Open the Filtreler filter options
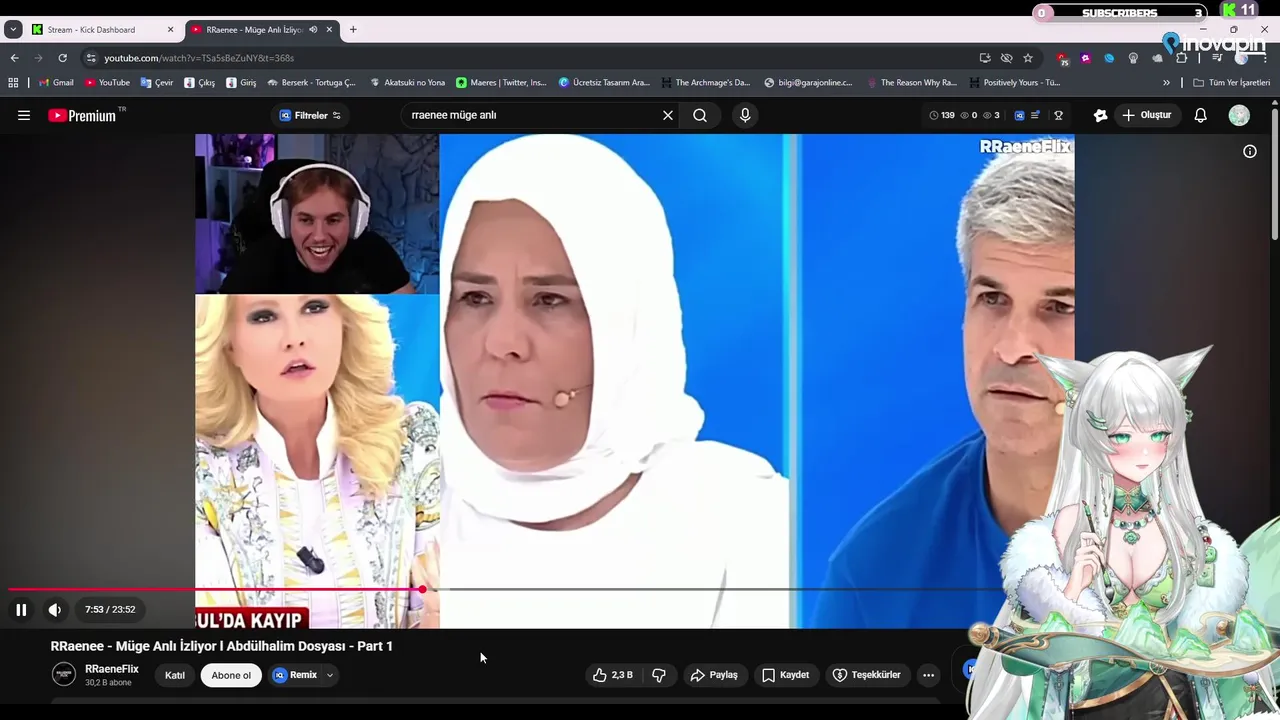This screenshot has height=720, width=1280. 310,115
